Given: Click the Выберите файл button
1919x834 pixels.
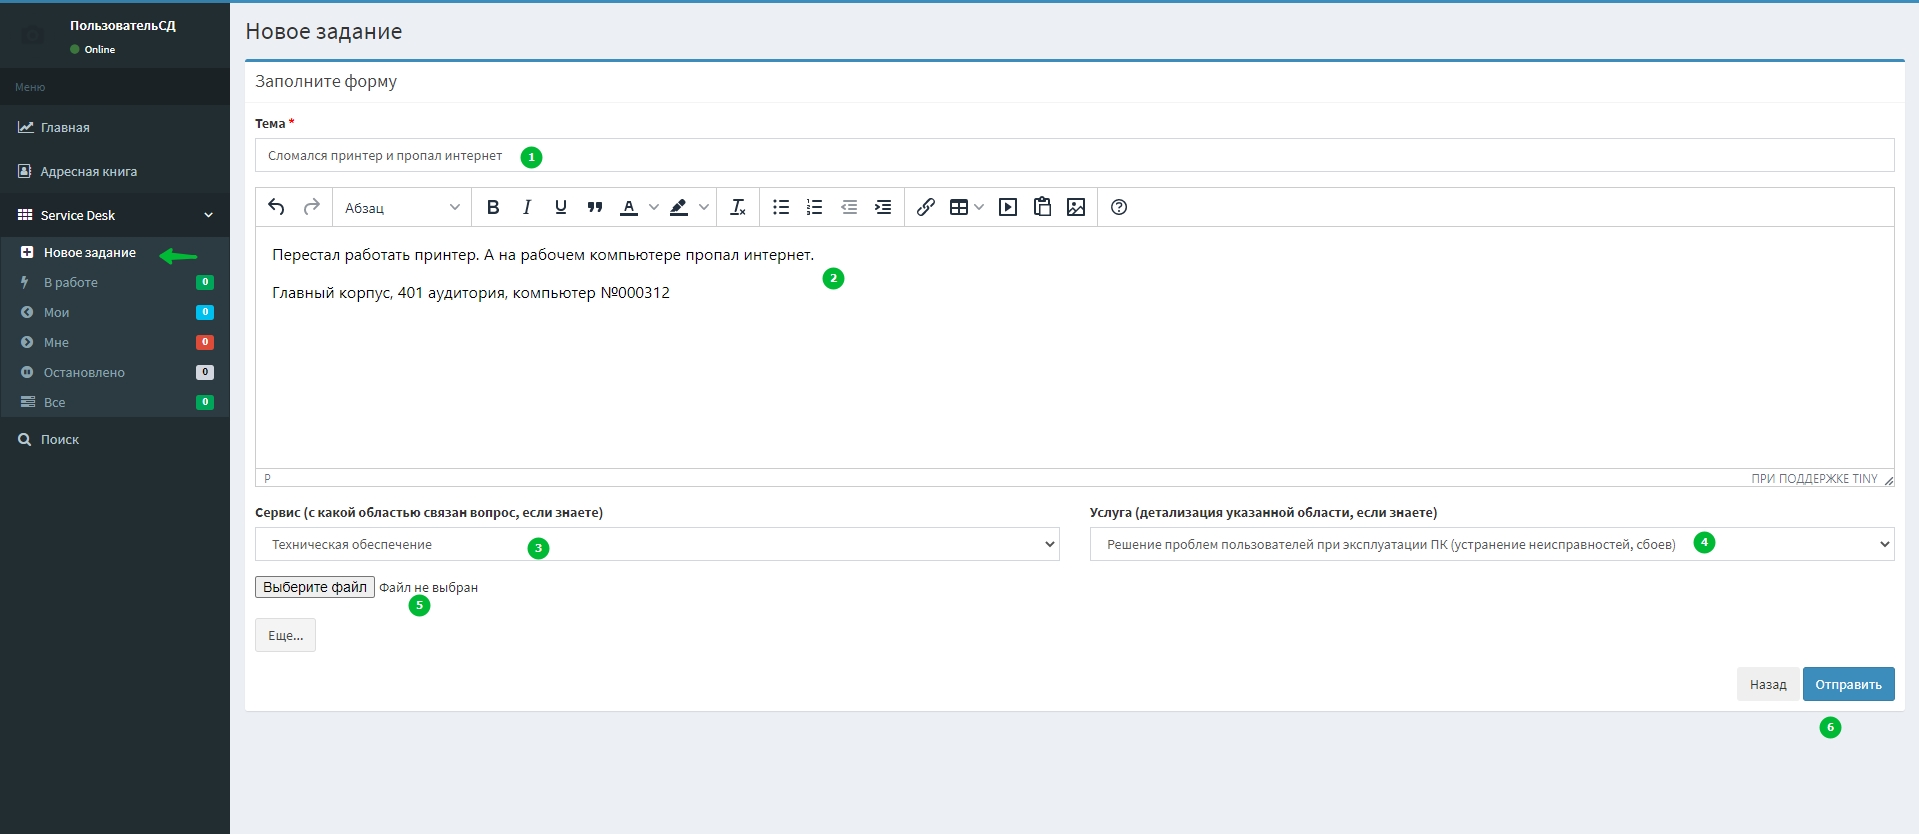Looking at the screenshot, I should point(315,587).
